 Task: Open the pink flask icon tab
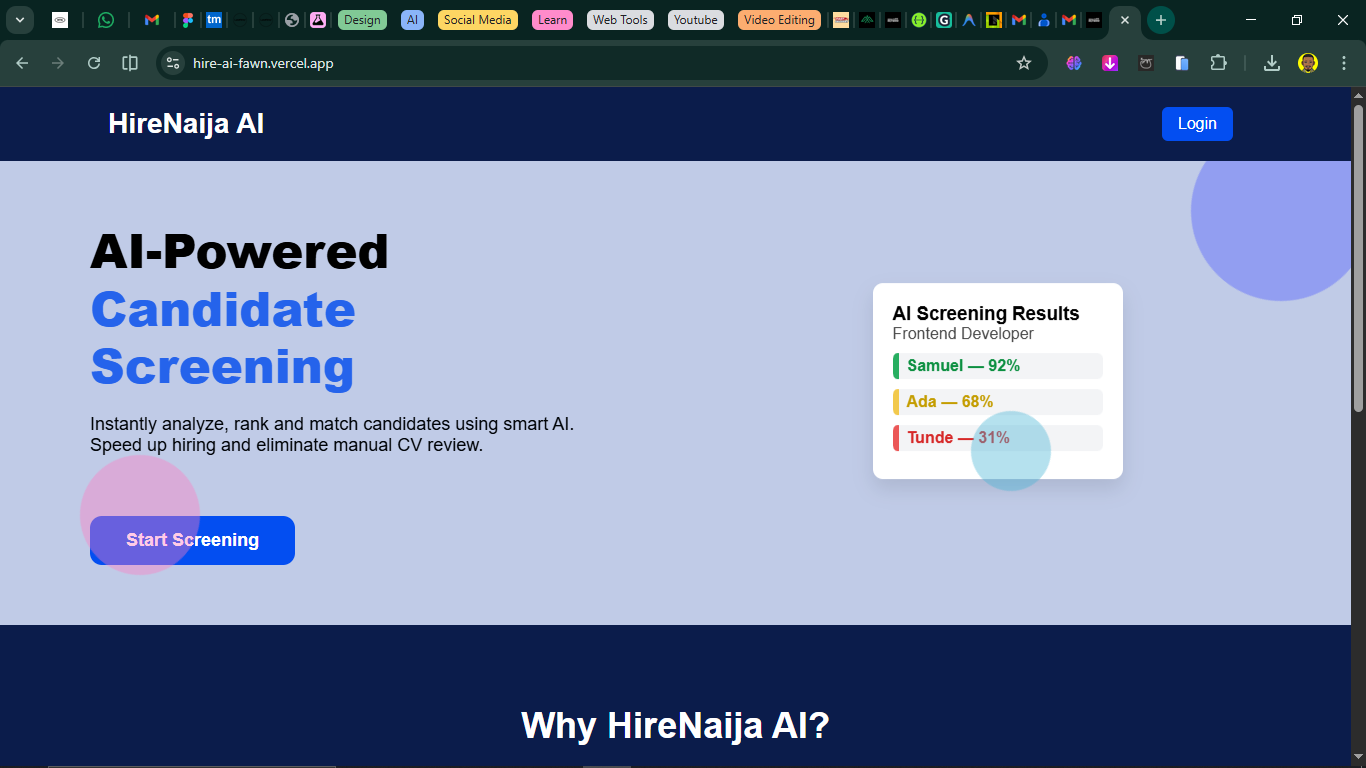[x=318, y=20]
